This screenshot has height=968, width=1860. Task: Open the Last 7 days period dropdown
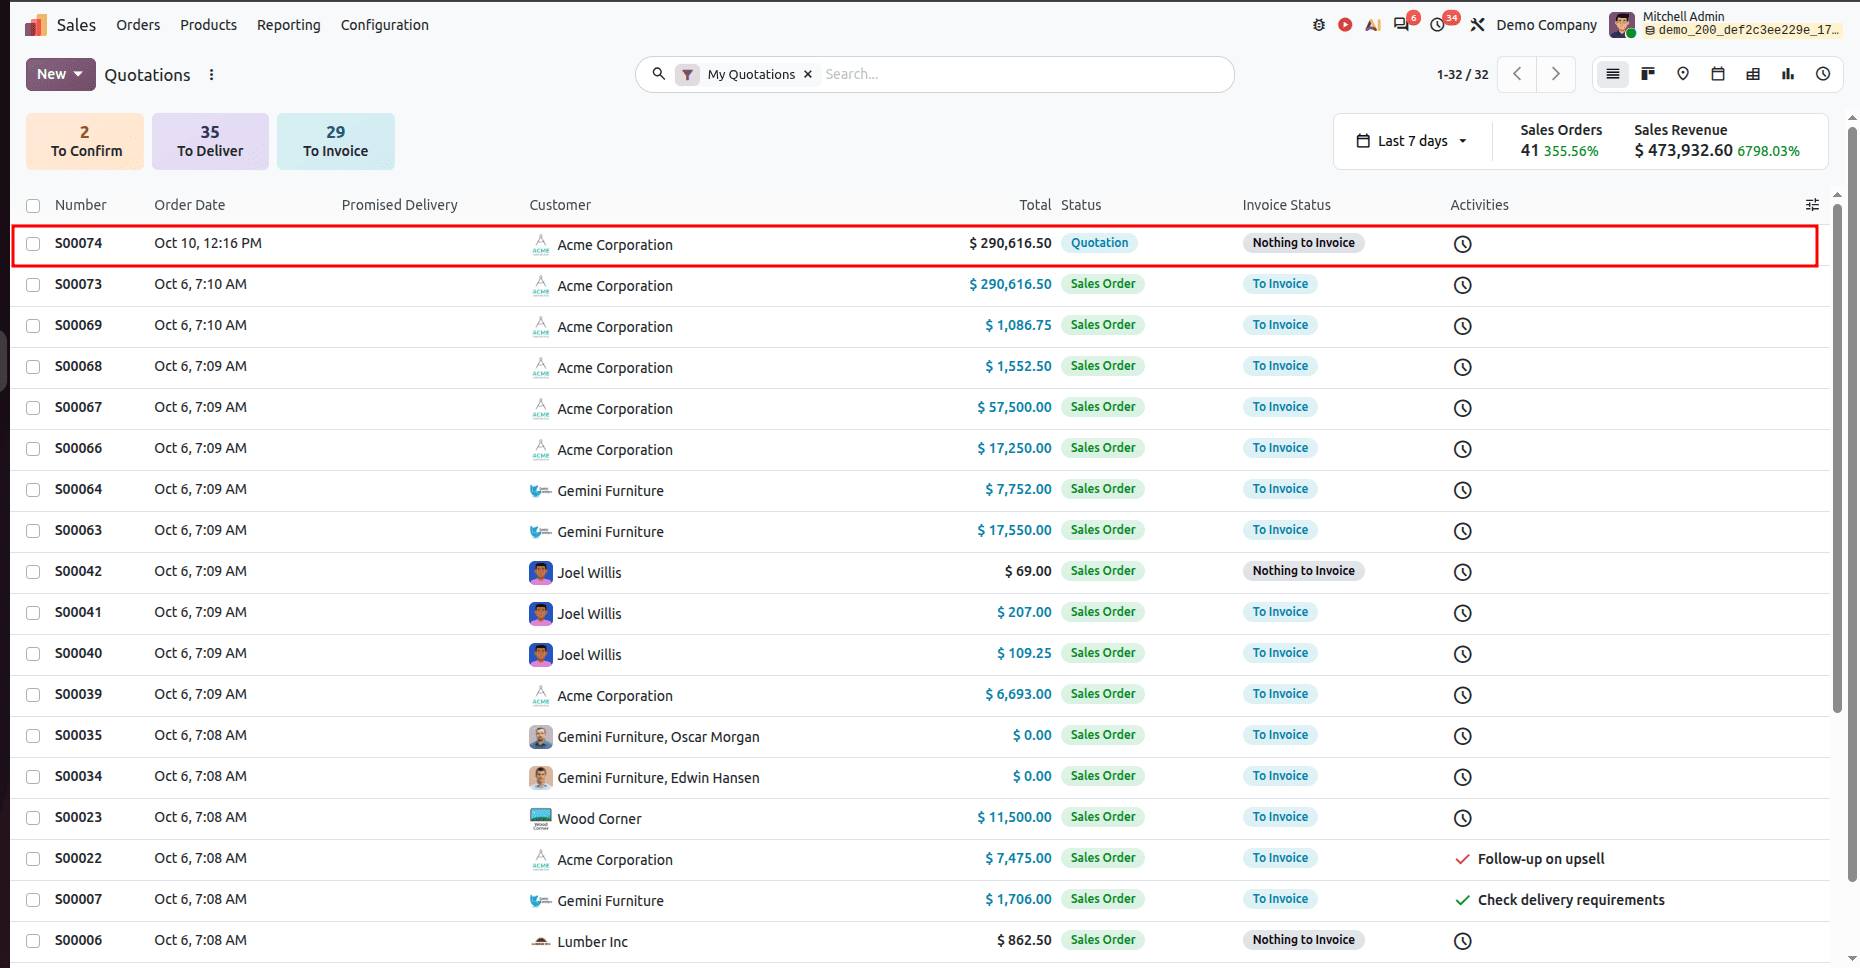[x=1412, y=141]
